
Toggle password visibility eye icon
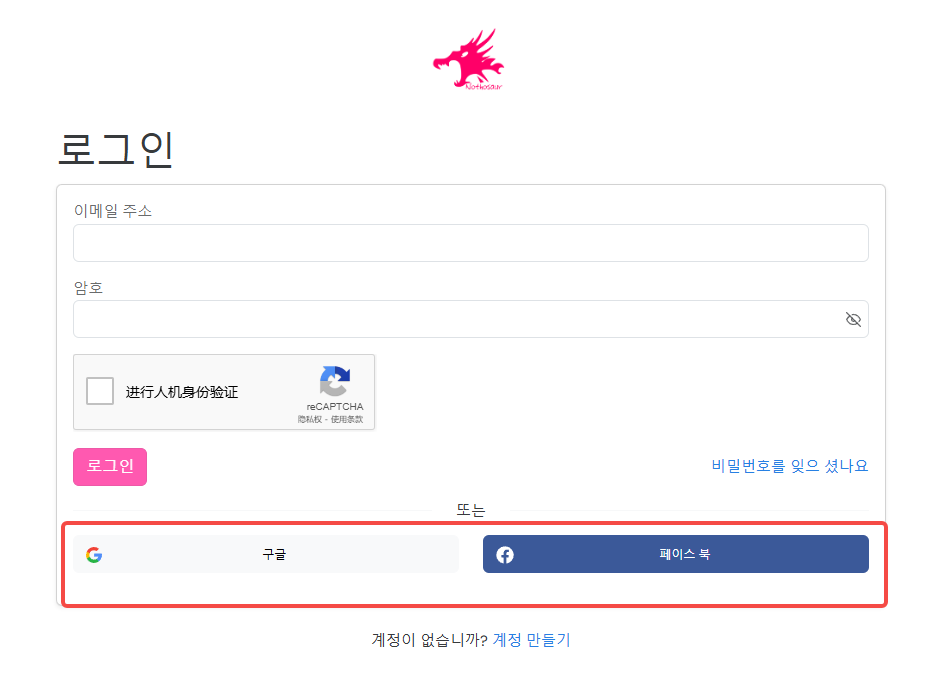click(x=853, y=319)
